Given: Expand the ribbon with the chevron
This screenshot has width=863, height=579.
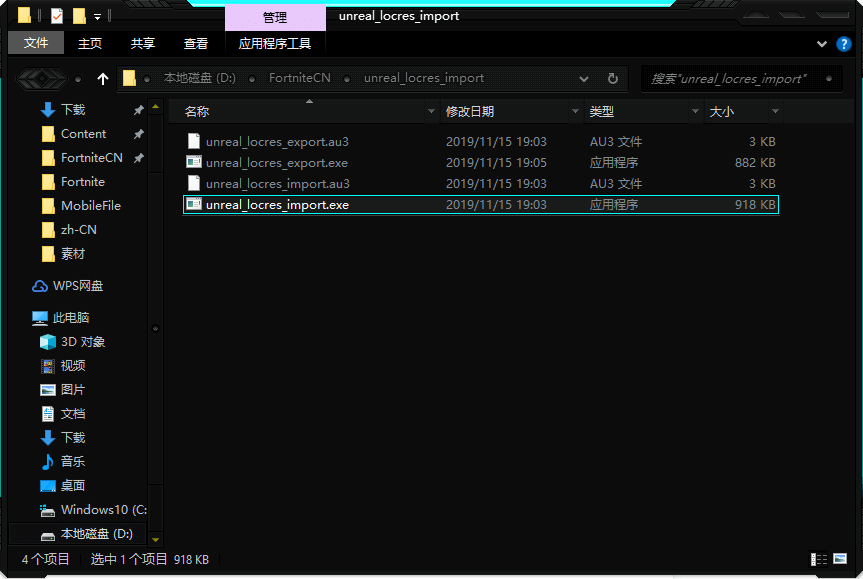Looking at the screenshot, I should pyautogui.click(x=821, y=43).
